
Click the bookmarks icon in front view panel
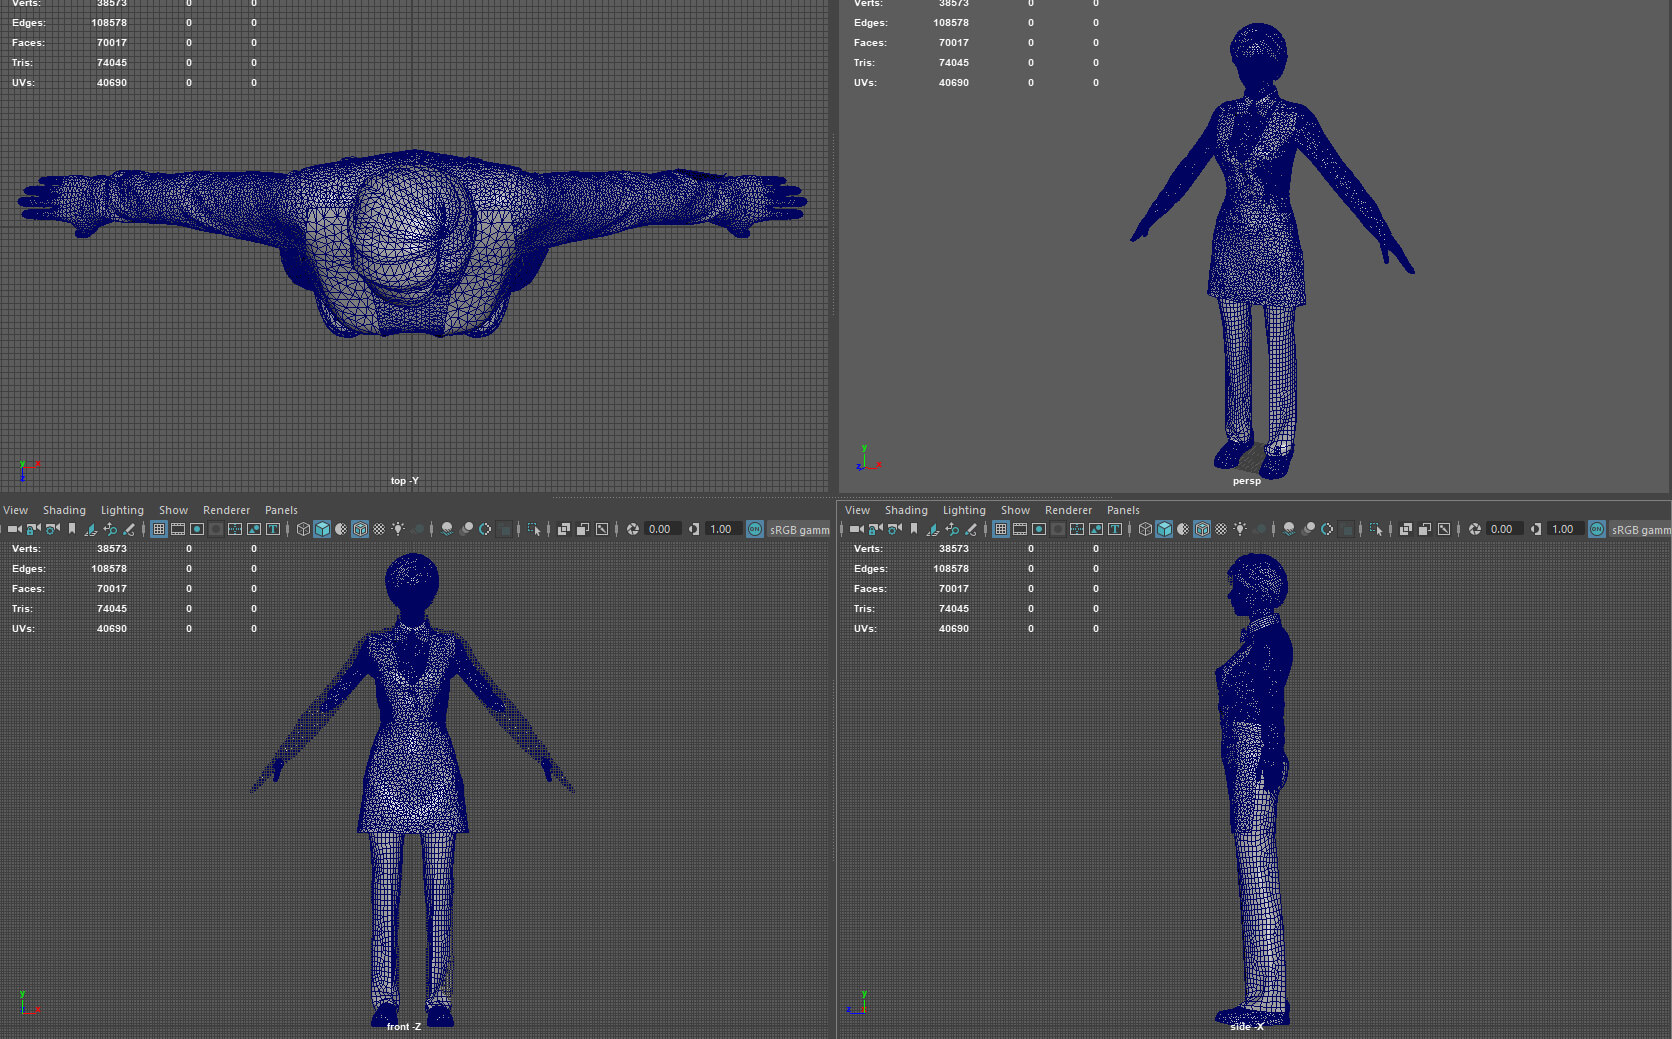(x=72, y=529)
